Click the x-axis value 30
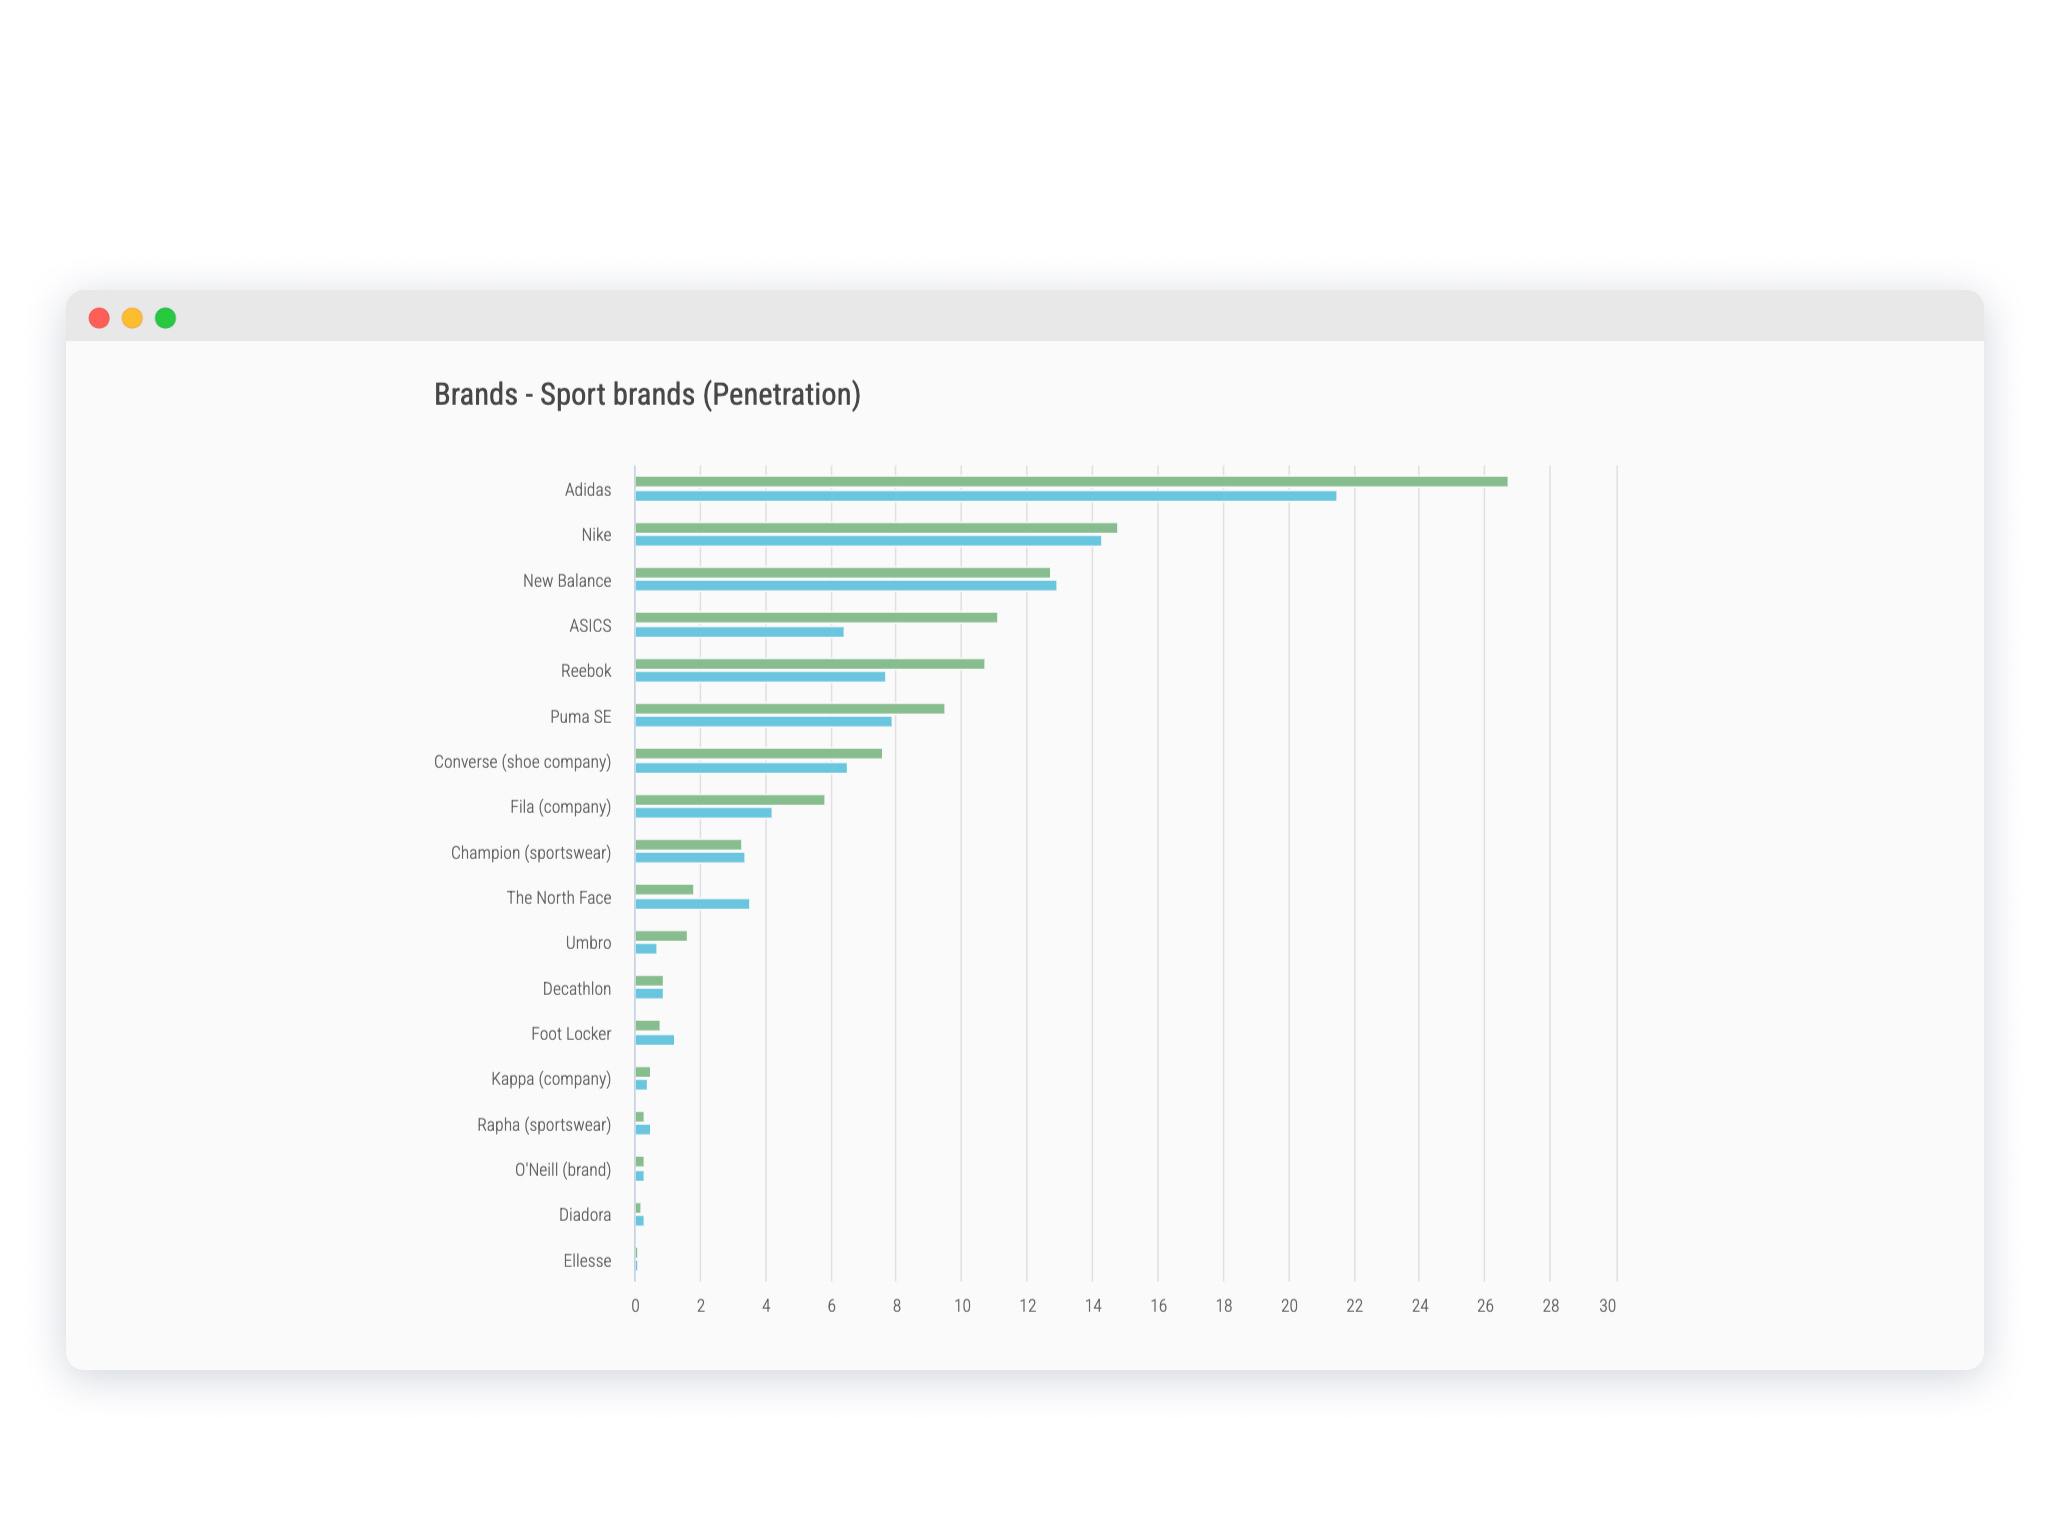This screenshot has height=1536, width=2048. pos(1607,1306)
